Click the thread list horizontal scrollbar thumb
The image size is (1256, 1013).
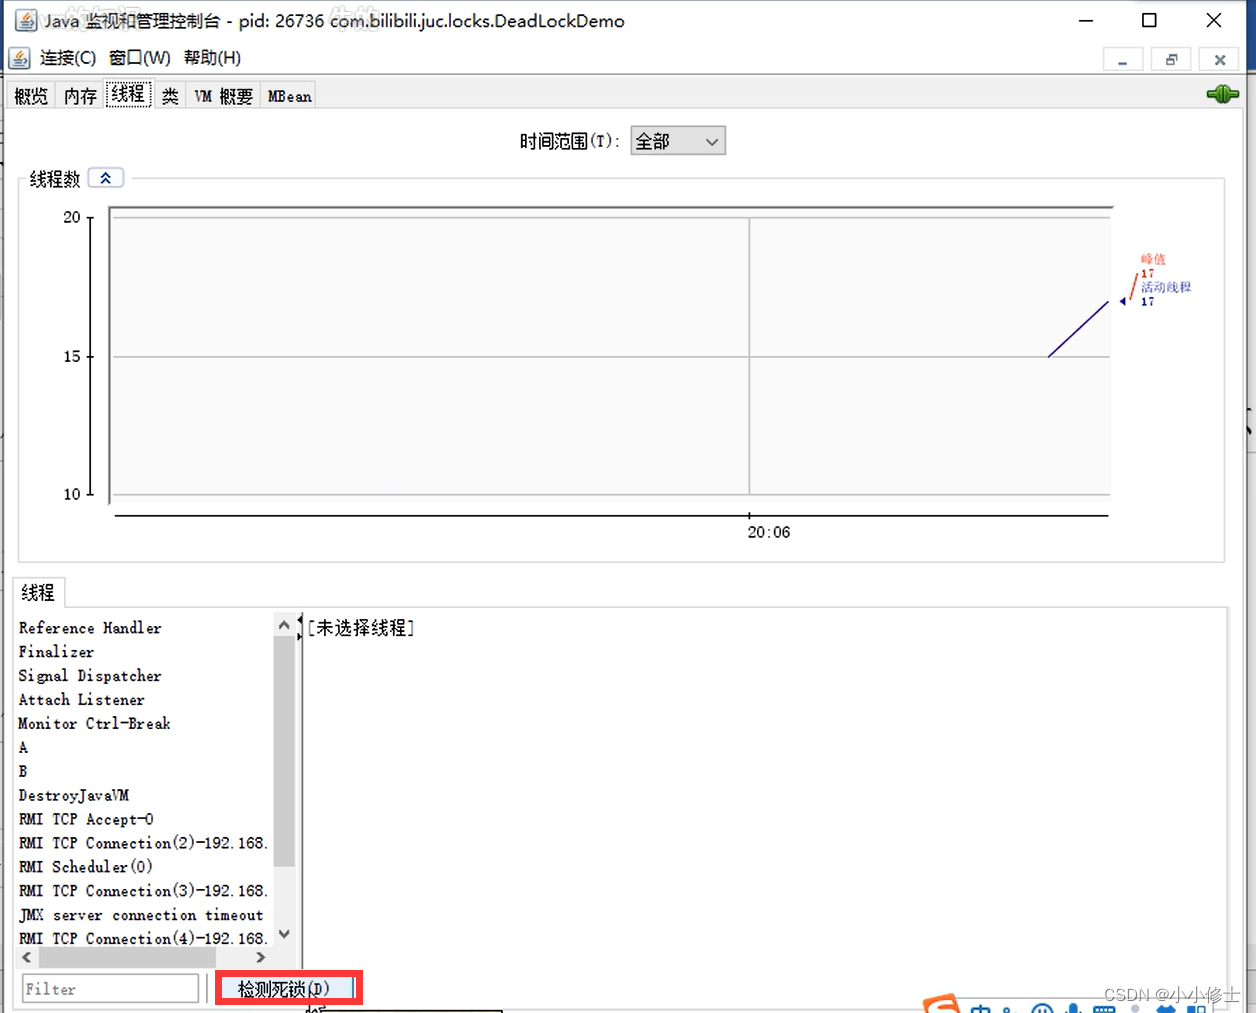[126, 957]
